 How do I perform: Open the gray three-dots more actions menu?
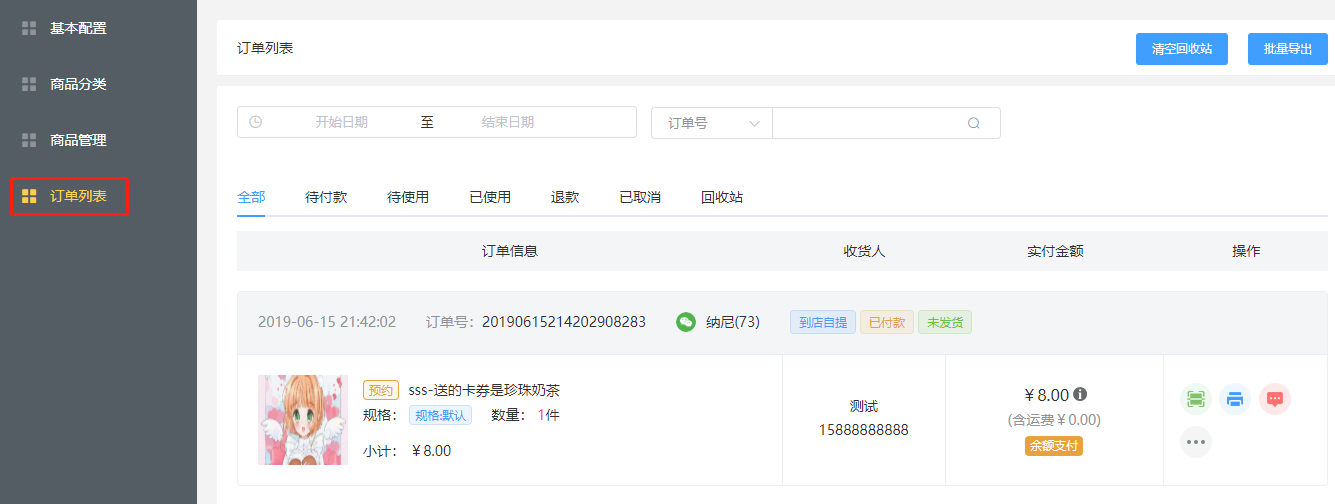click(1196, 441)
